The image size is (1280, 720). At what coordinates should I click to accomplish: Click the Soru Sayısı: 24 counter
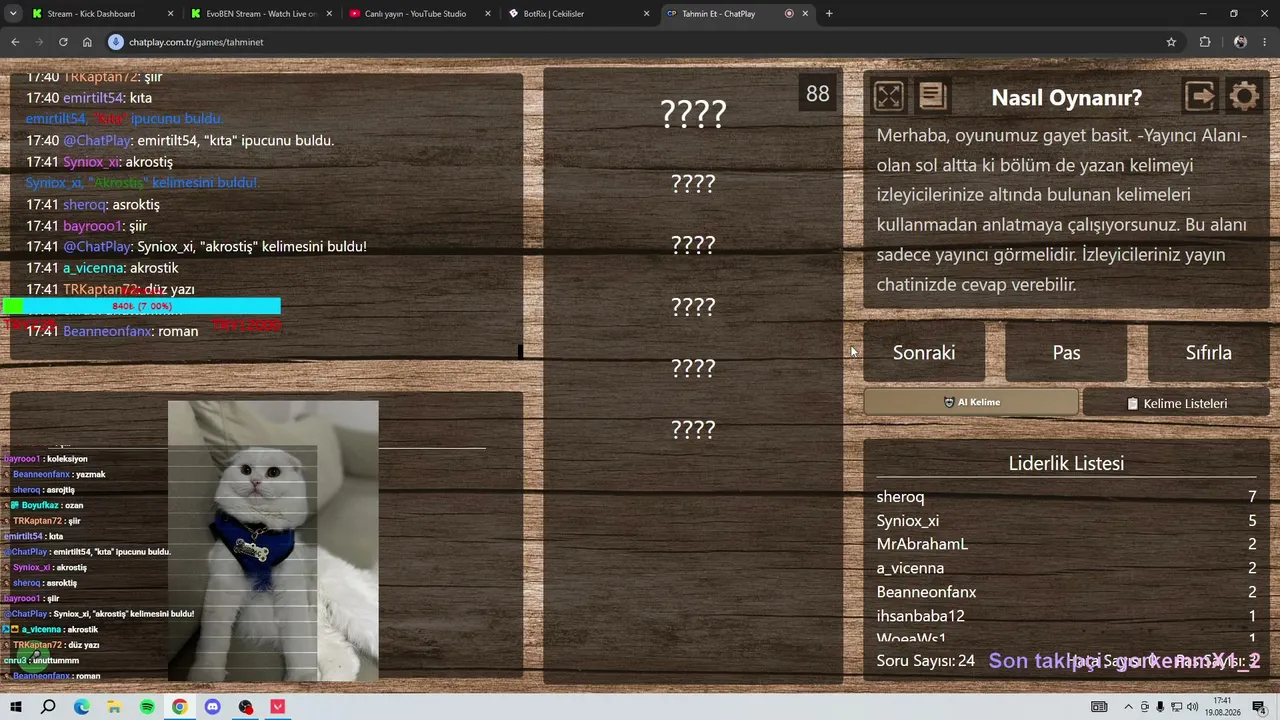(925, 661)
